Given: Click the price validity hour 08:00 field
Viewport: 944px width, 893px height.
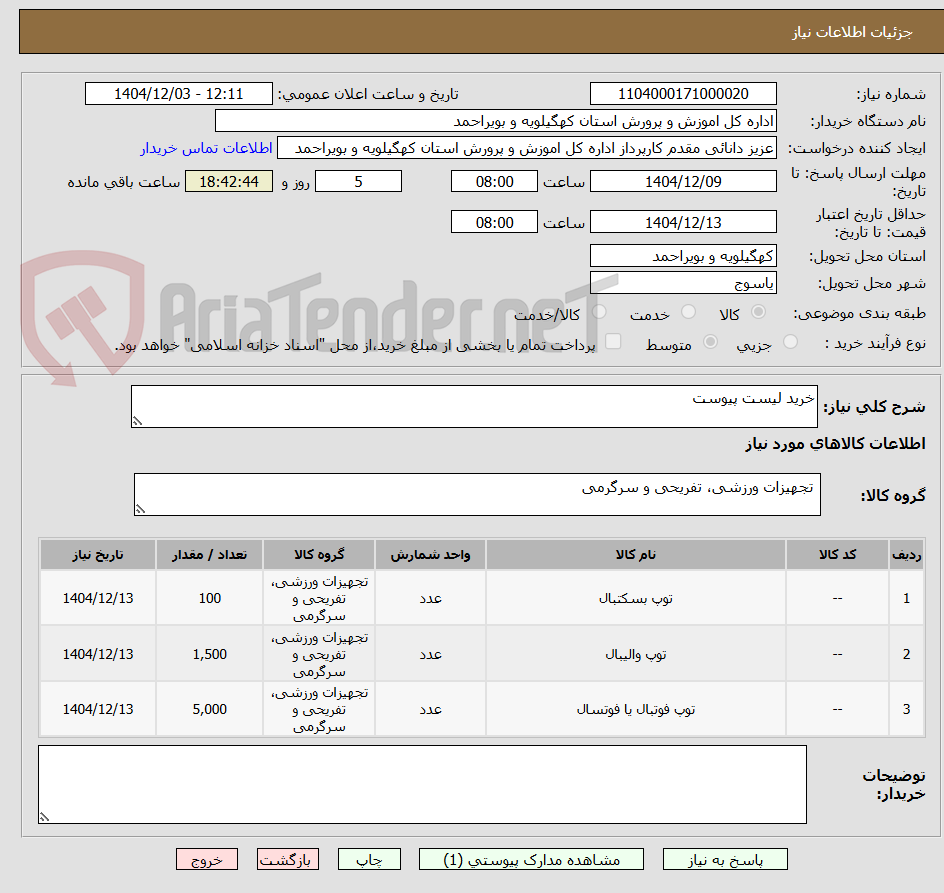Looking at the screenshot, I should click(494, 222).
